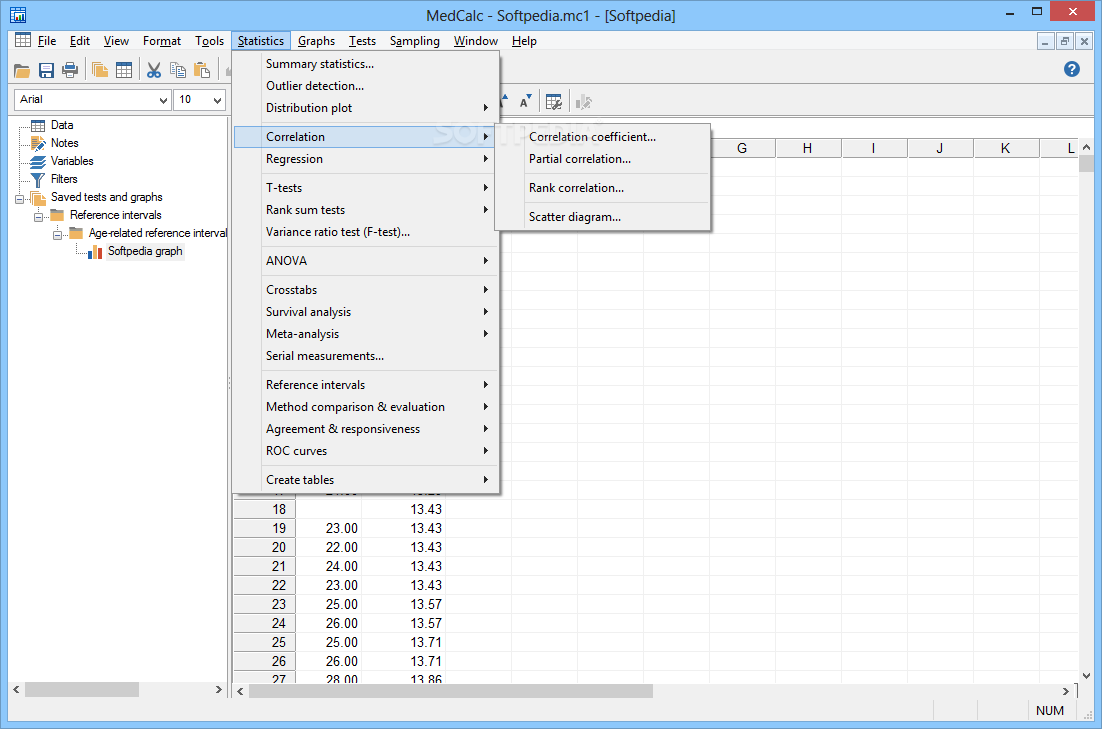Click the Save floppy disk icon
The image size is (1102, 729).
(46, 70)
